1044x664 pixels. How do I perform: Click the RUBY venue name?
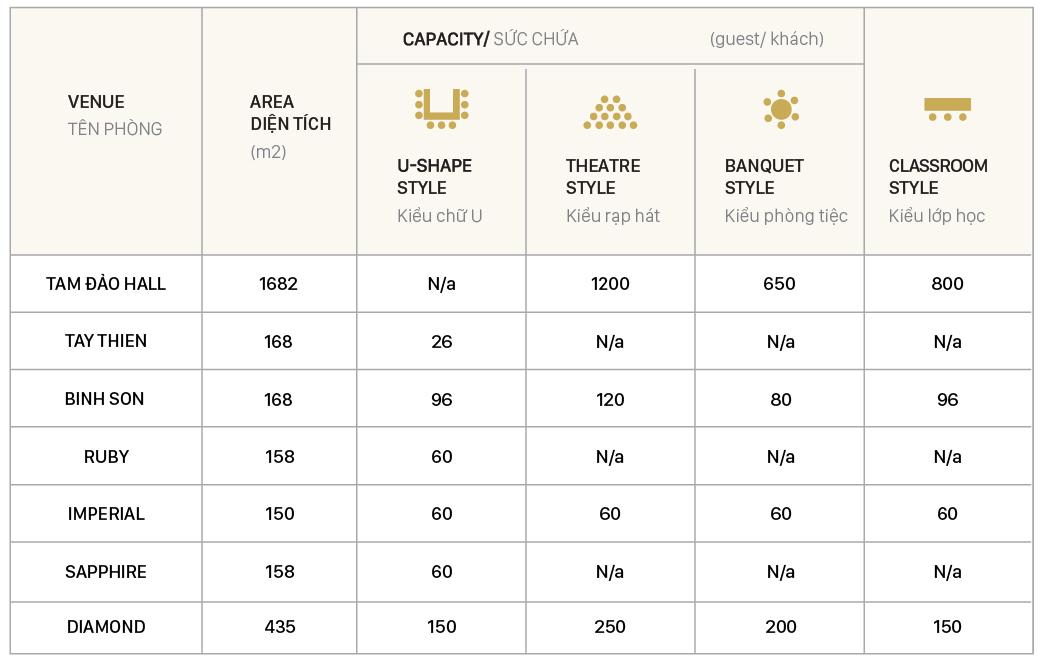pos(106,457)
